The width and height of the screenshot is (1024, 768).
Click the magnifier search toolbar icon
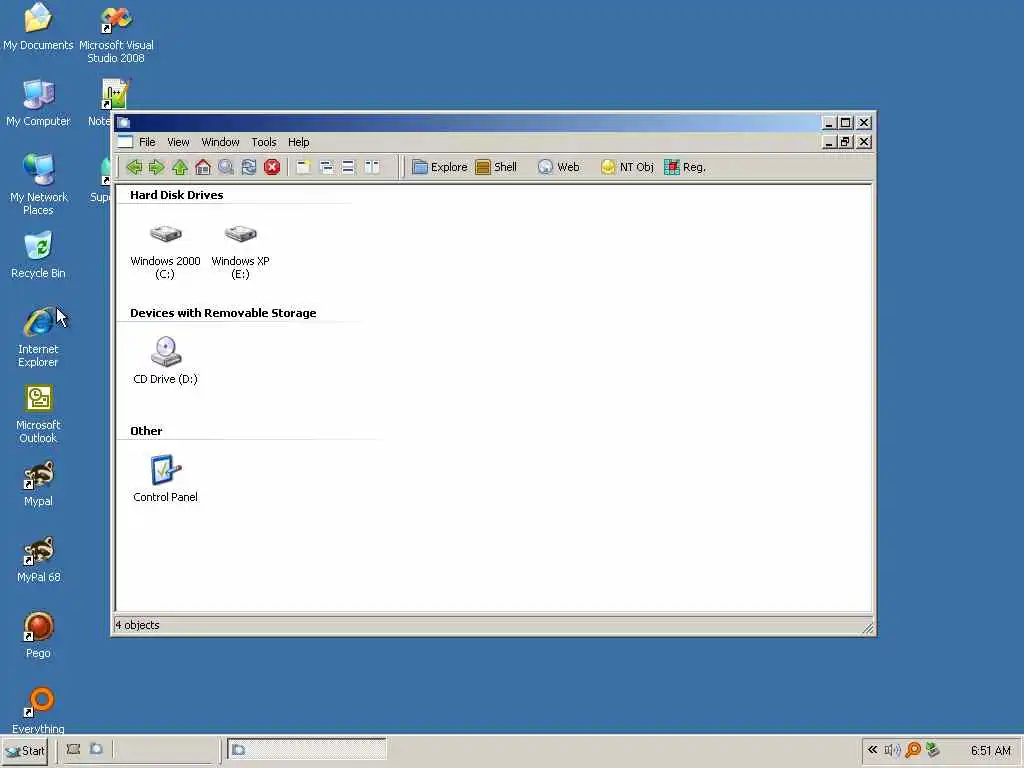tap(226, 167)
